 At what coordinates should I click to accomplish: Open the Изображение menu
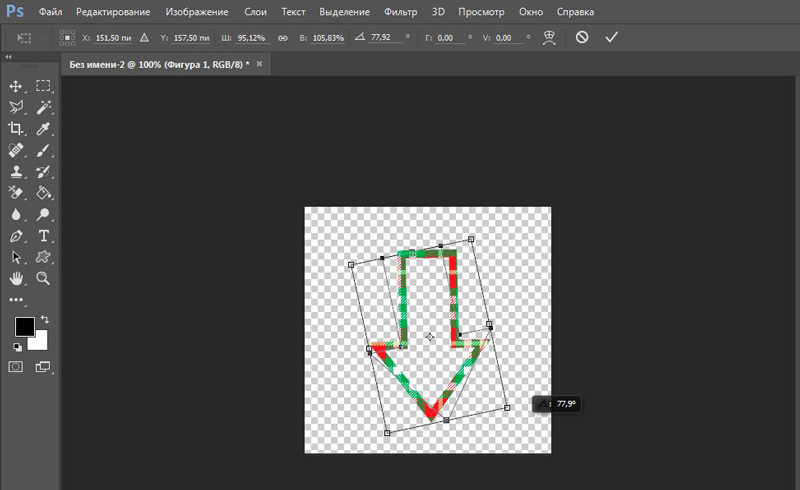coord(197,12)
